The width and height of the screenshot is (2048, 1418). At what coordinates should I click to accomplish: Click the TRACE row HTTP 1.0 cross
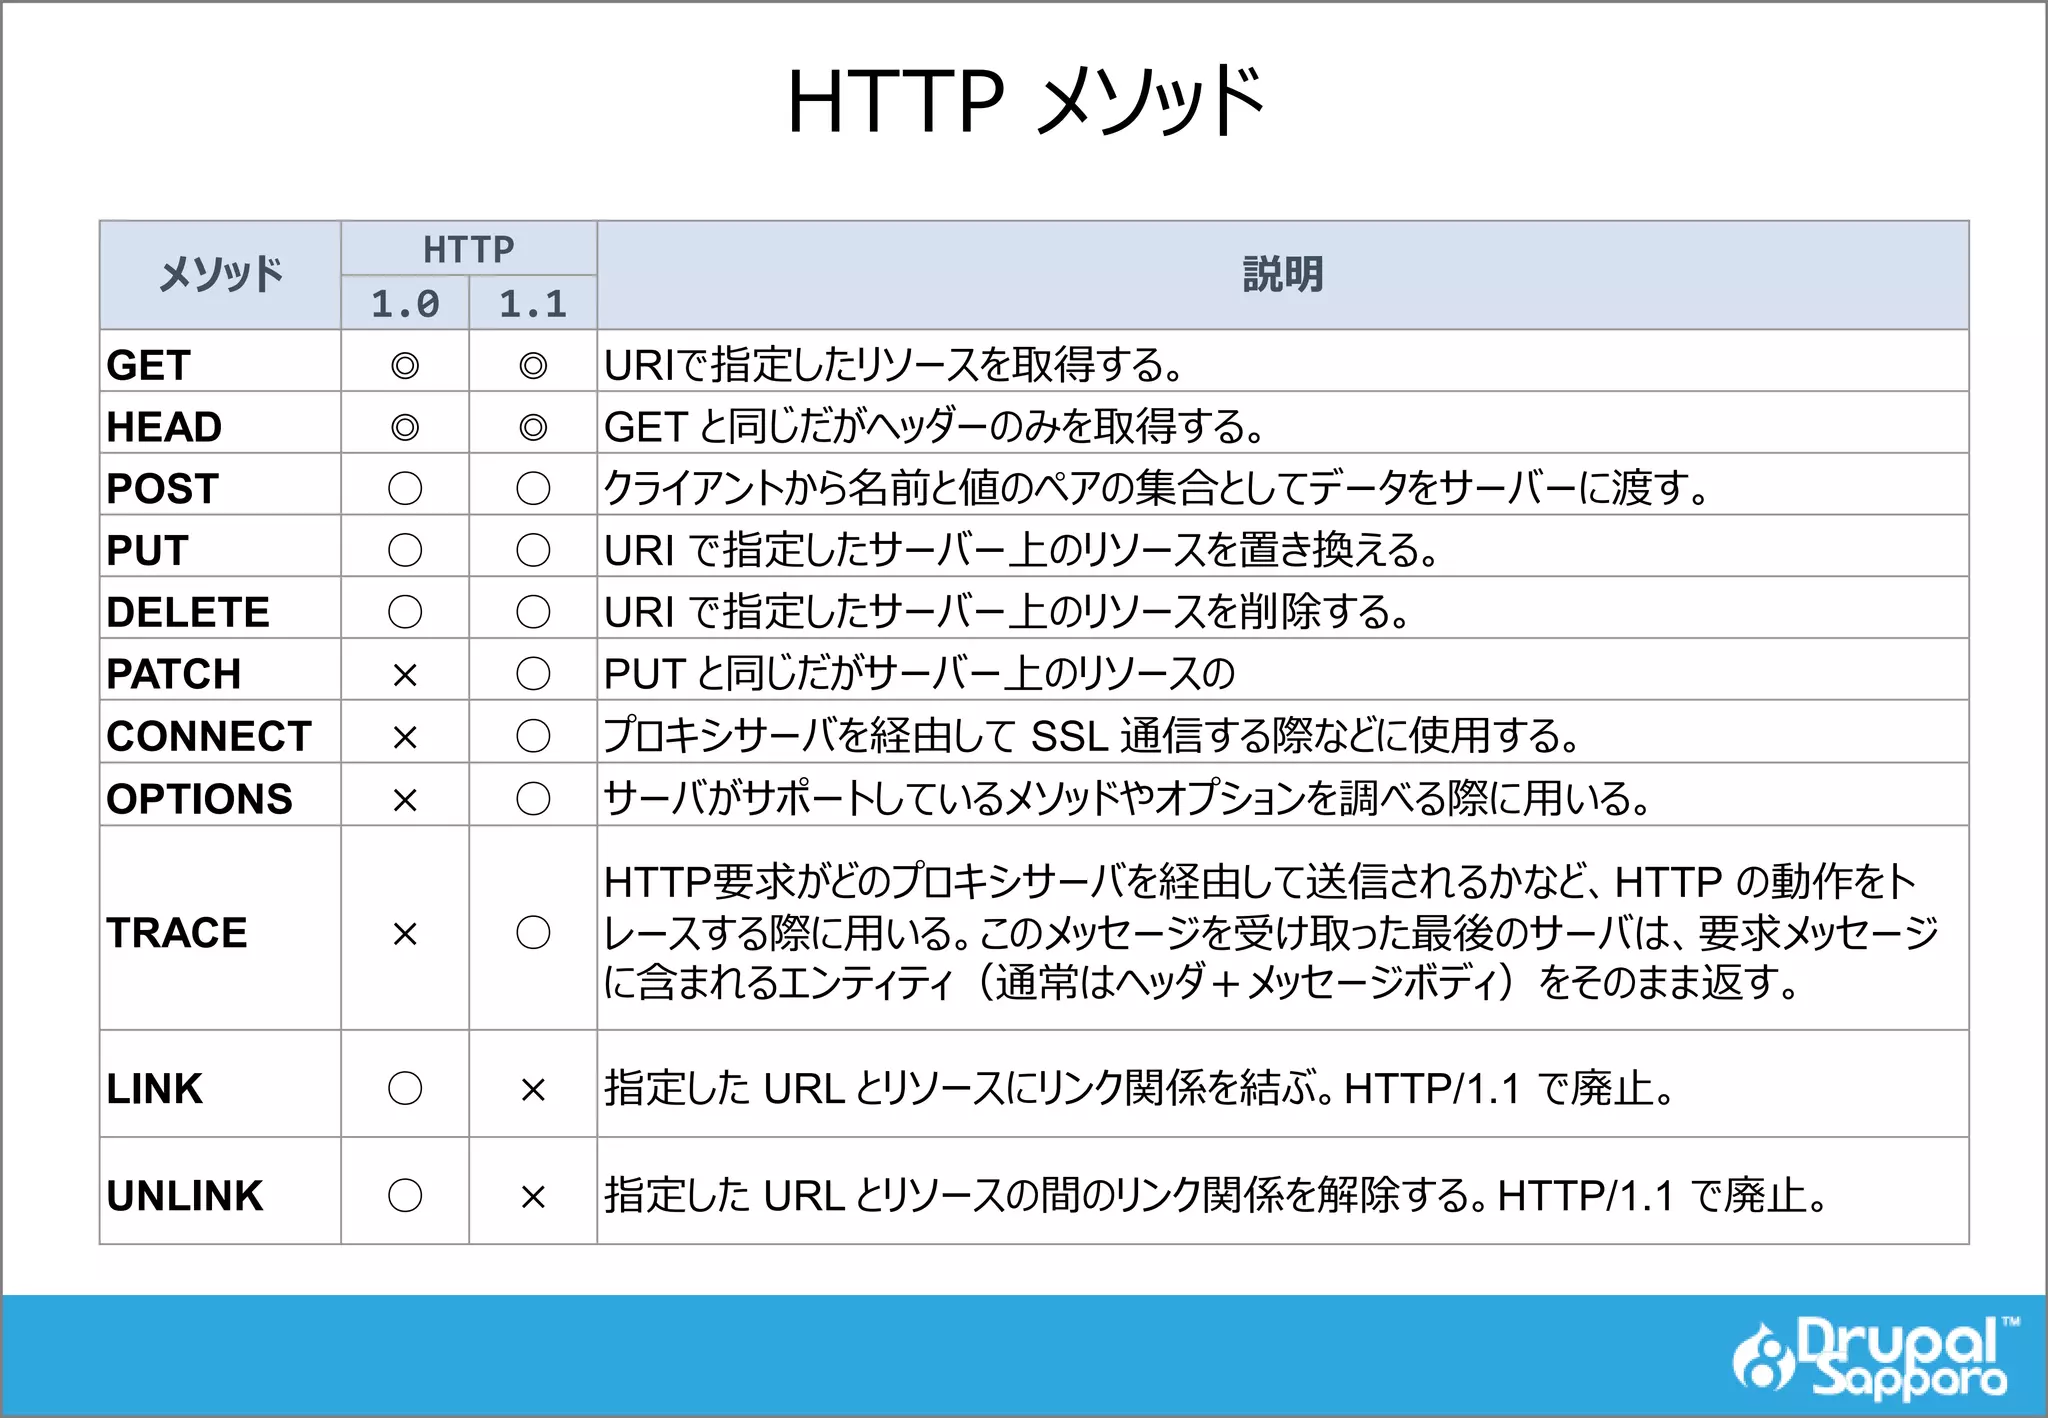coord(405,934)
